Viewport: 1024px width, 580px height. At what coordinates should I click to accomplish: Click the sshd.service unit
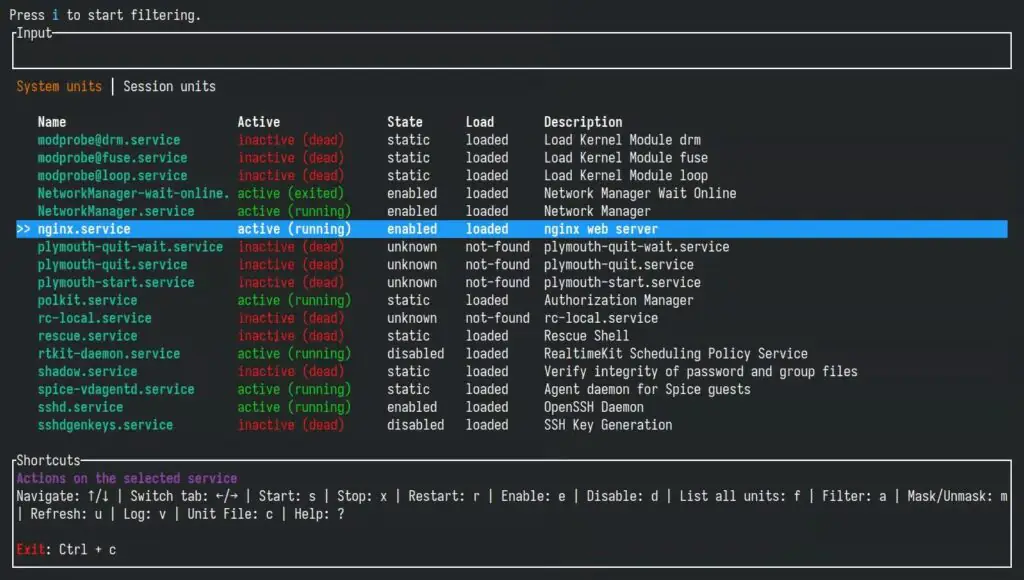[80, 407]
